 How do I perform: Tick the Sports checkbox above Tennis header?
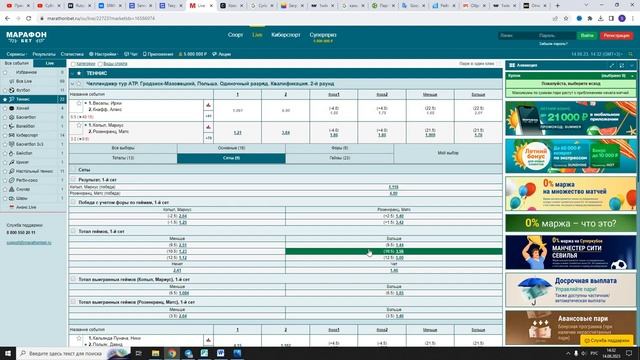point(100,64)
